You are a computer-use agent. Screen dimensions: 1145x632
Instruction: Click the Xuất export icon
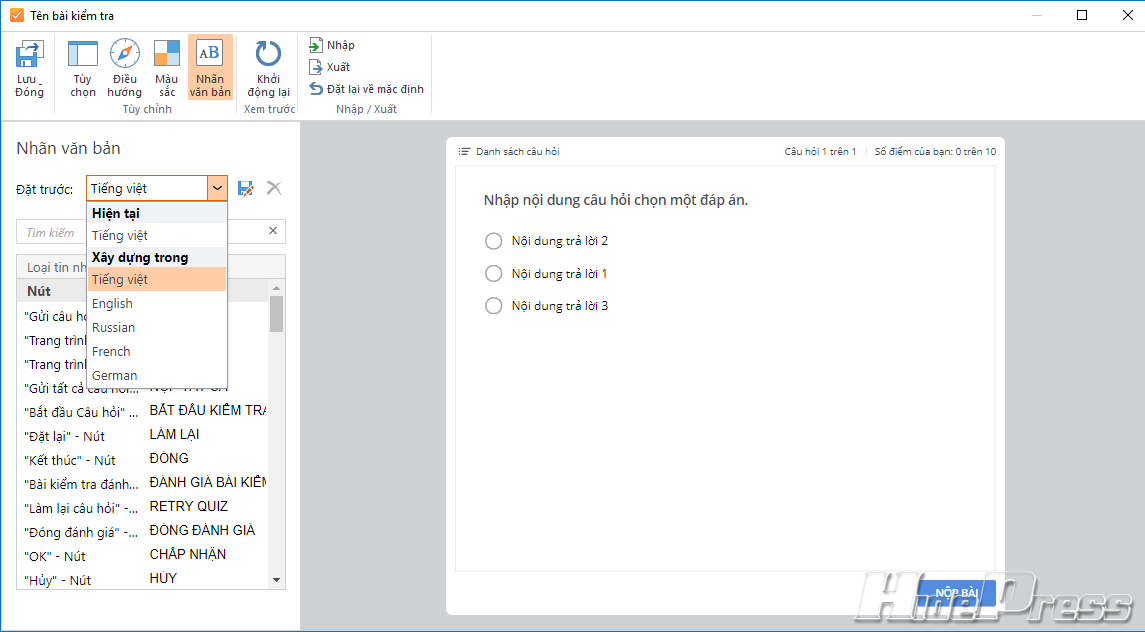click(316, 67)
